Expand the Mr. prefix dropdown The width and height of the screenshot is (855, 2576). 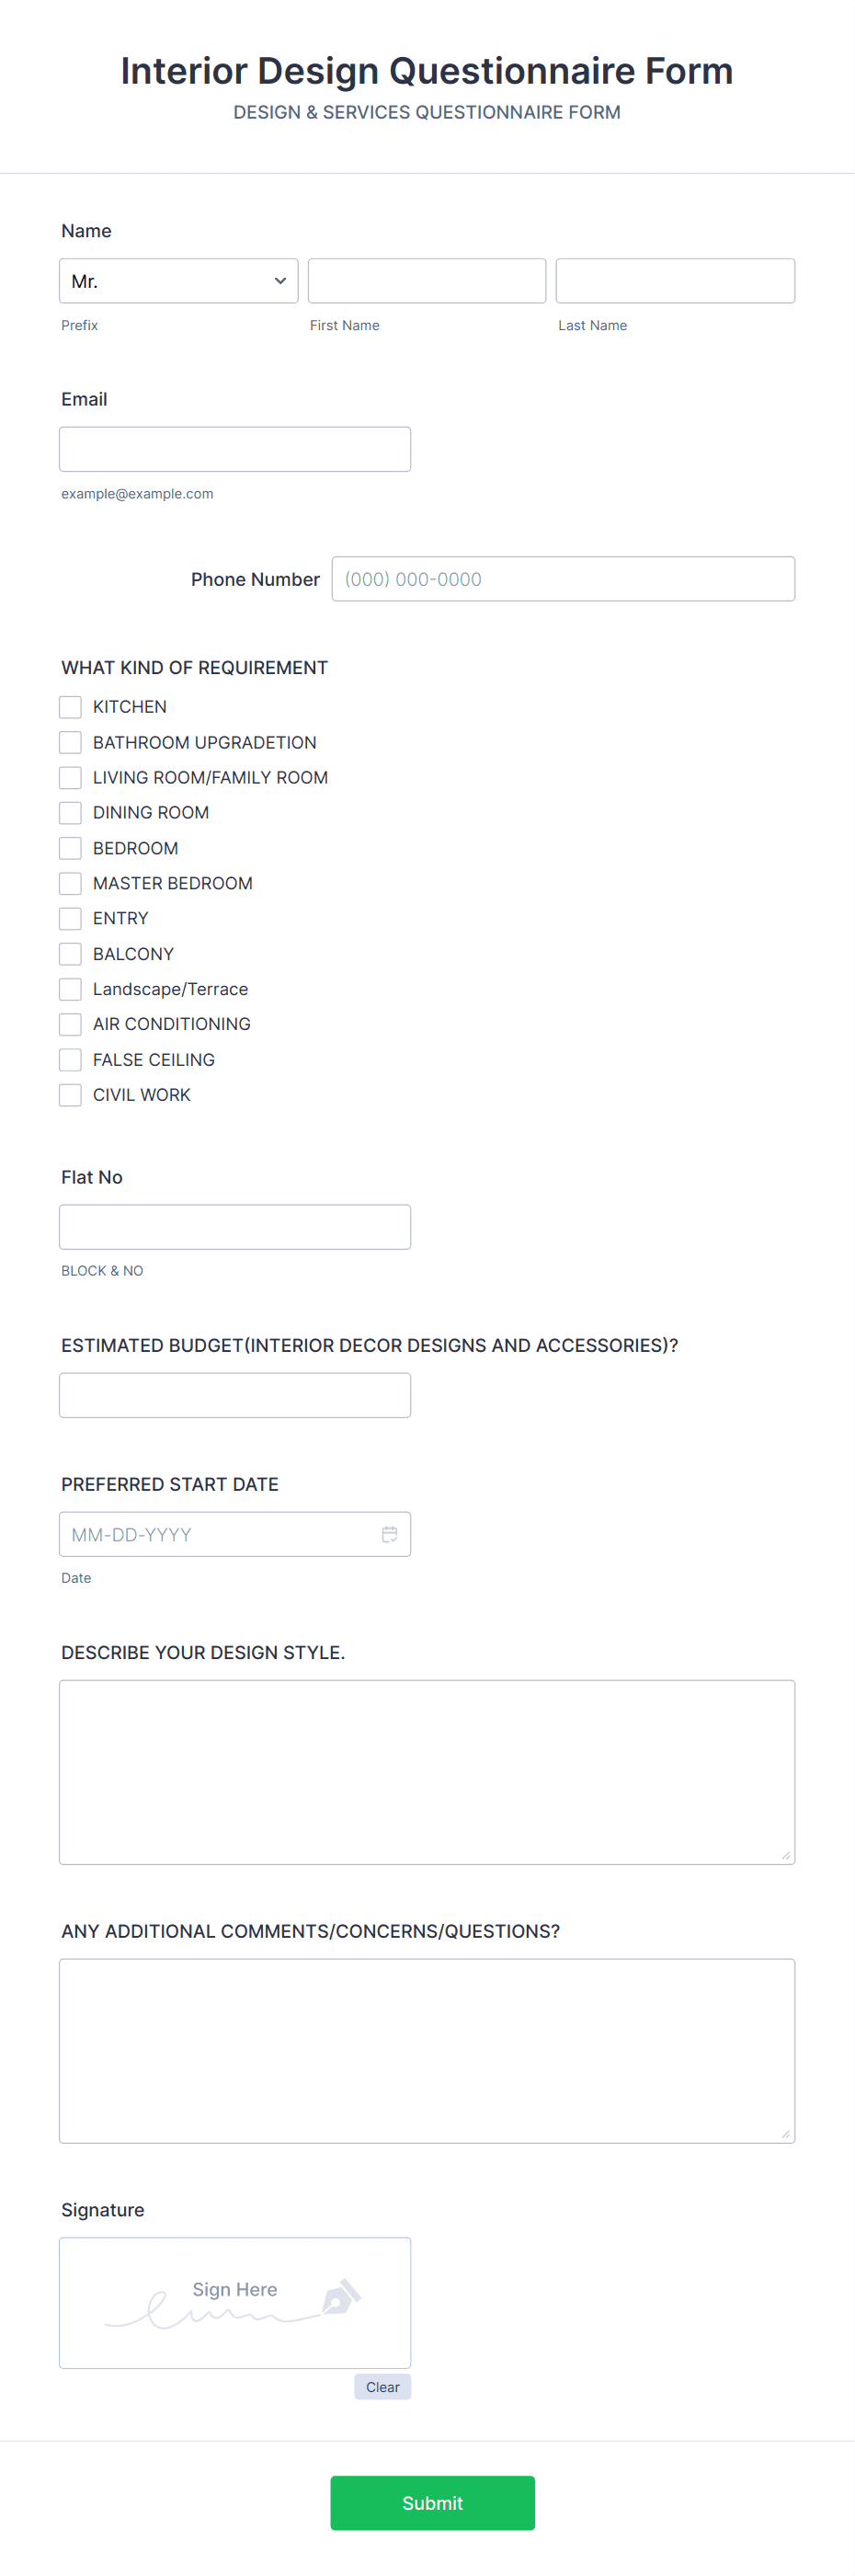point(179,281)
